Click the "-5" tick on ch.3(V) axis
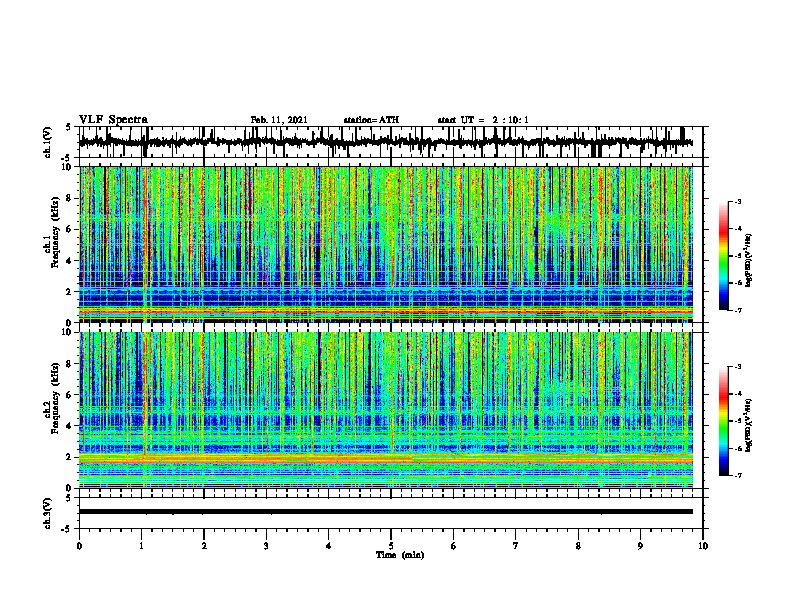This screenshot has height=612, width=792. click(x=67, y=528)
